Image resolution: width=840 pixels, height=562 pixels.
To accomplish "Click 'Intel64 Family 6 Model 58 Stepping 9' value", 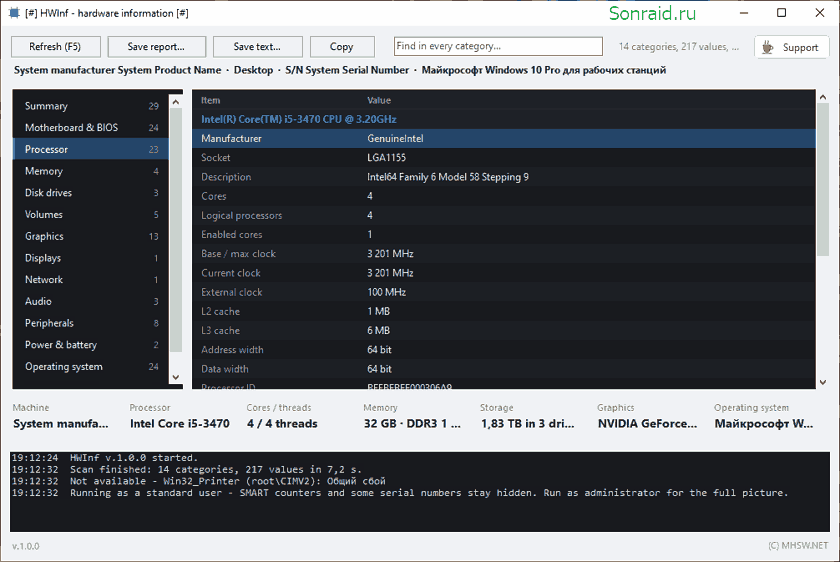I will [x=448, y=177].
